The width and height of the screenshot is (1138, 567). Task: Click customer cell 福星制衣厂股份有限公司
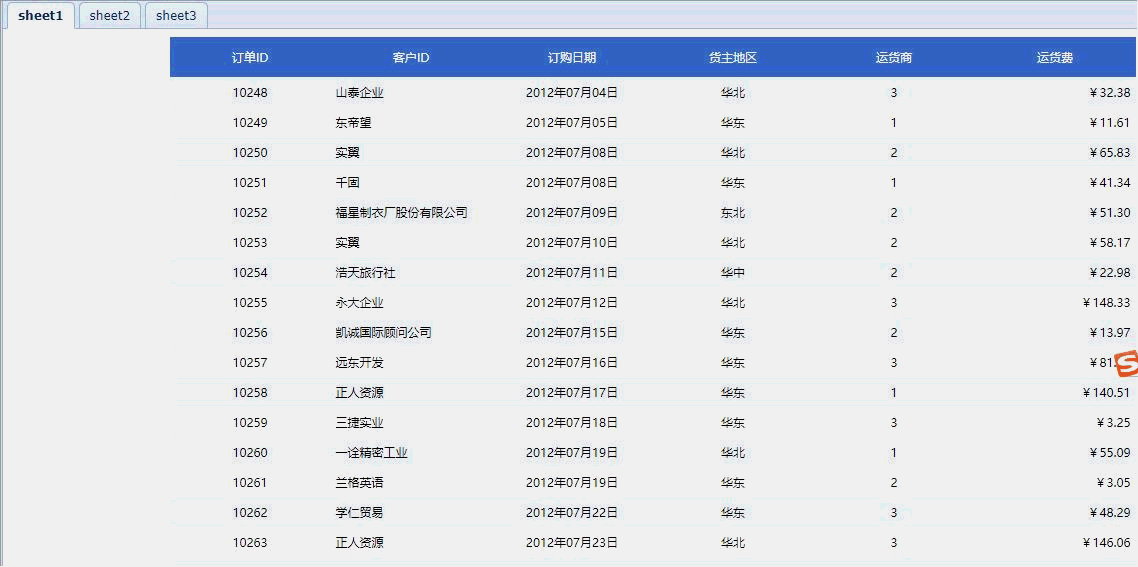pyautogui.click(x=401, y=213)
